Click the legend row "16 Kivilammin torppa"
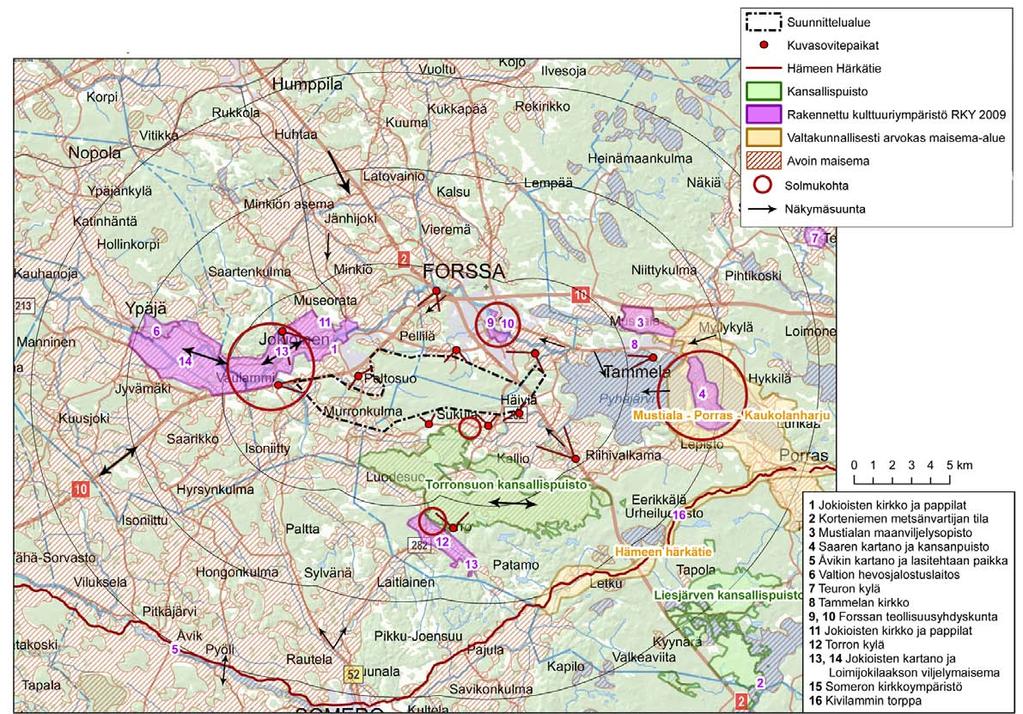This screenshot has height=714, width=1023. click(x=865, y=701)
